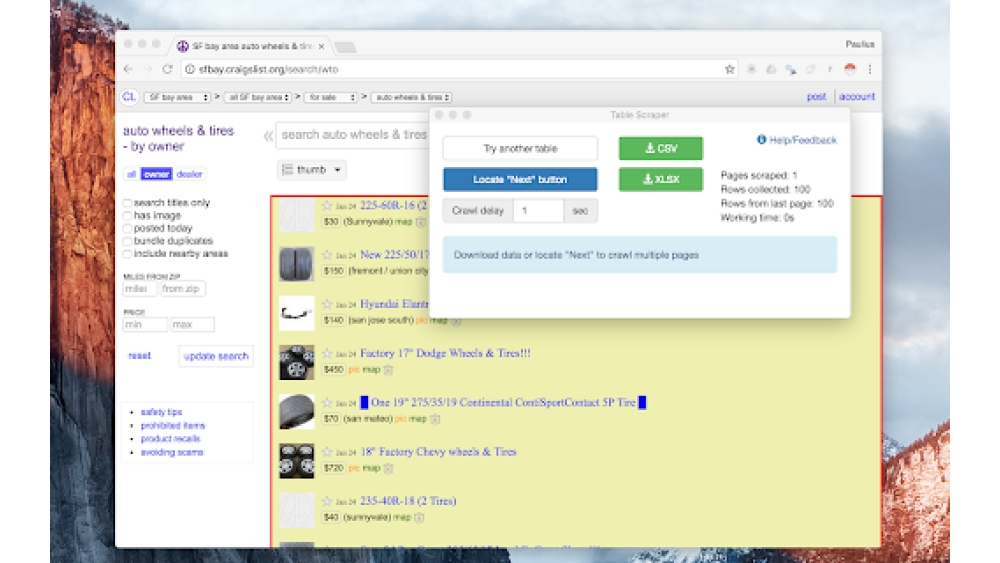Open a new browser tab
This screenshot has width=1000, height=563.
[345, 47]
